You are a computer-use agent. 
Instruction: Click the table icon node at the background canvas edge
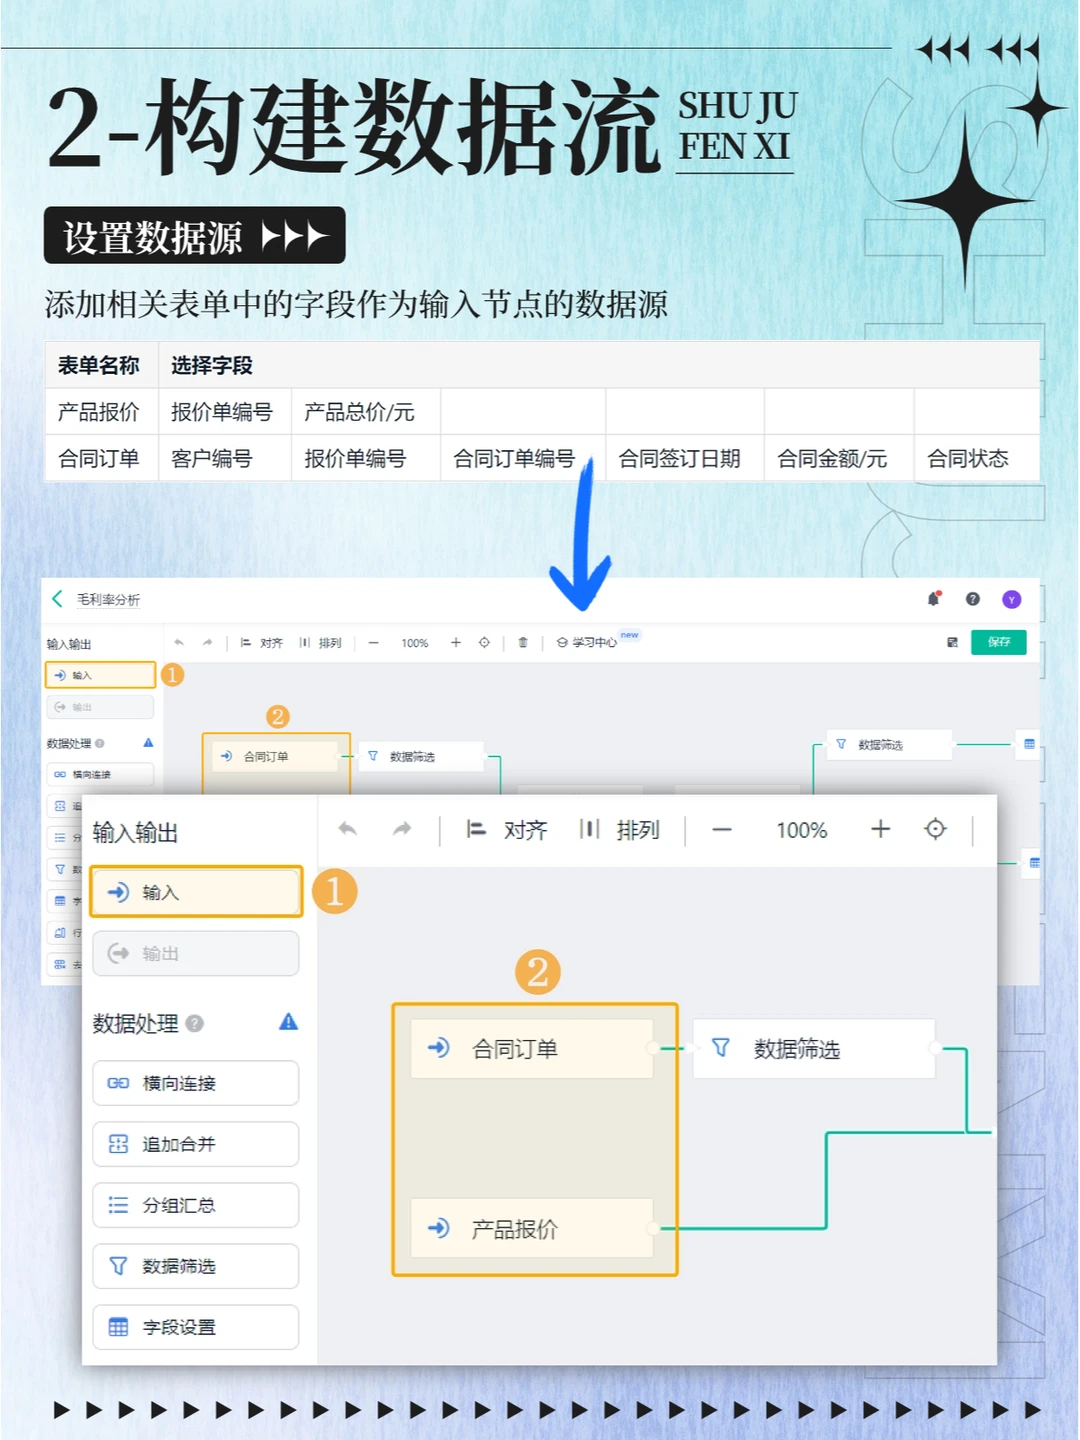point(1029,744)
